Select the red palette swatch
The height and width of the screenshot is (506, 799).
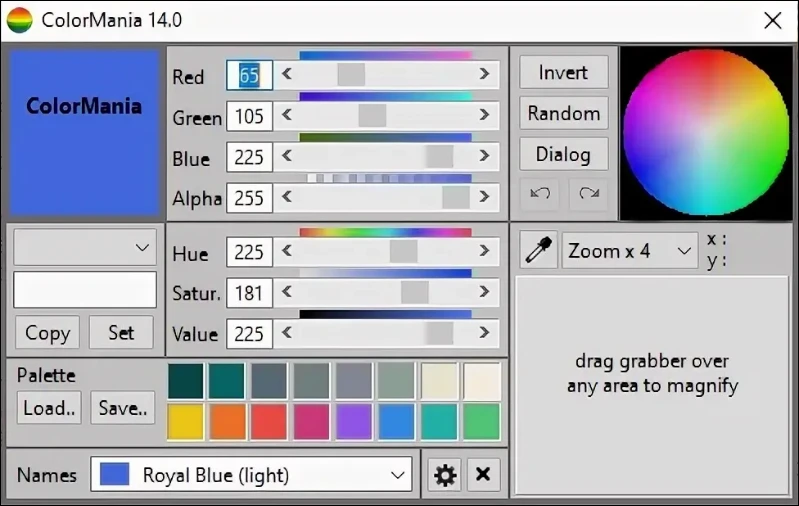[x=269, y=421]
